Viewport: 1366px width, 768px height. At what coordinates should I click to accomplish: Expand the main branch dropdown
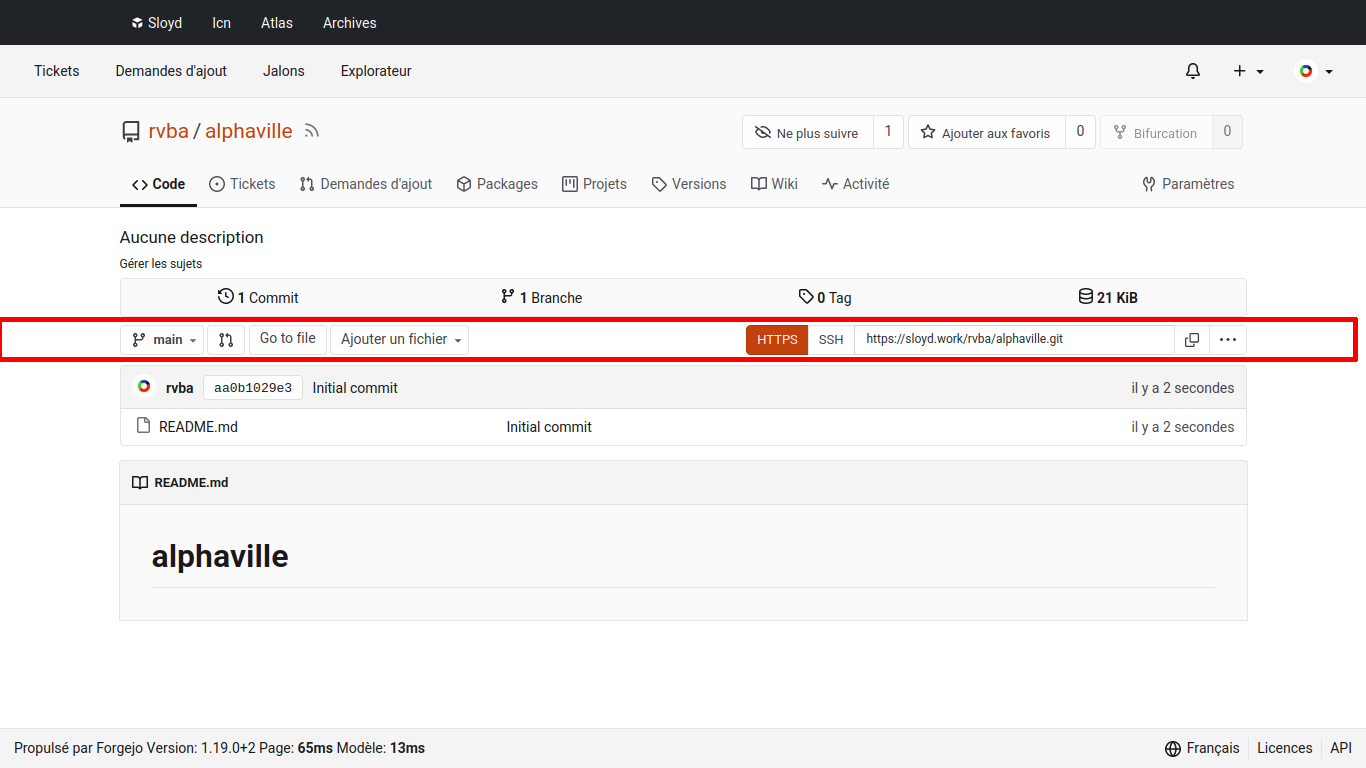pos(162,340)
